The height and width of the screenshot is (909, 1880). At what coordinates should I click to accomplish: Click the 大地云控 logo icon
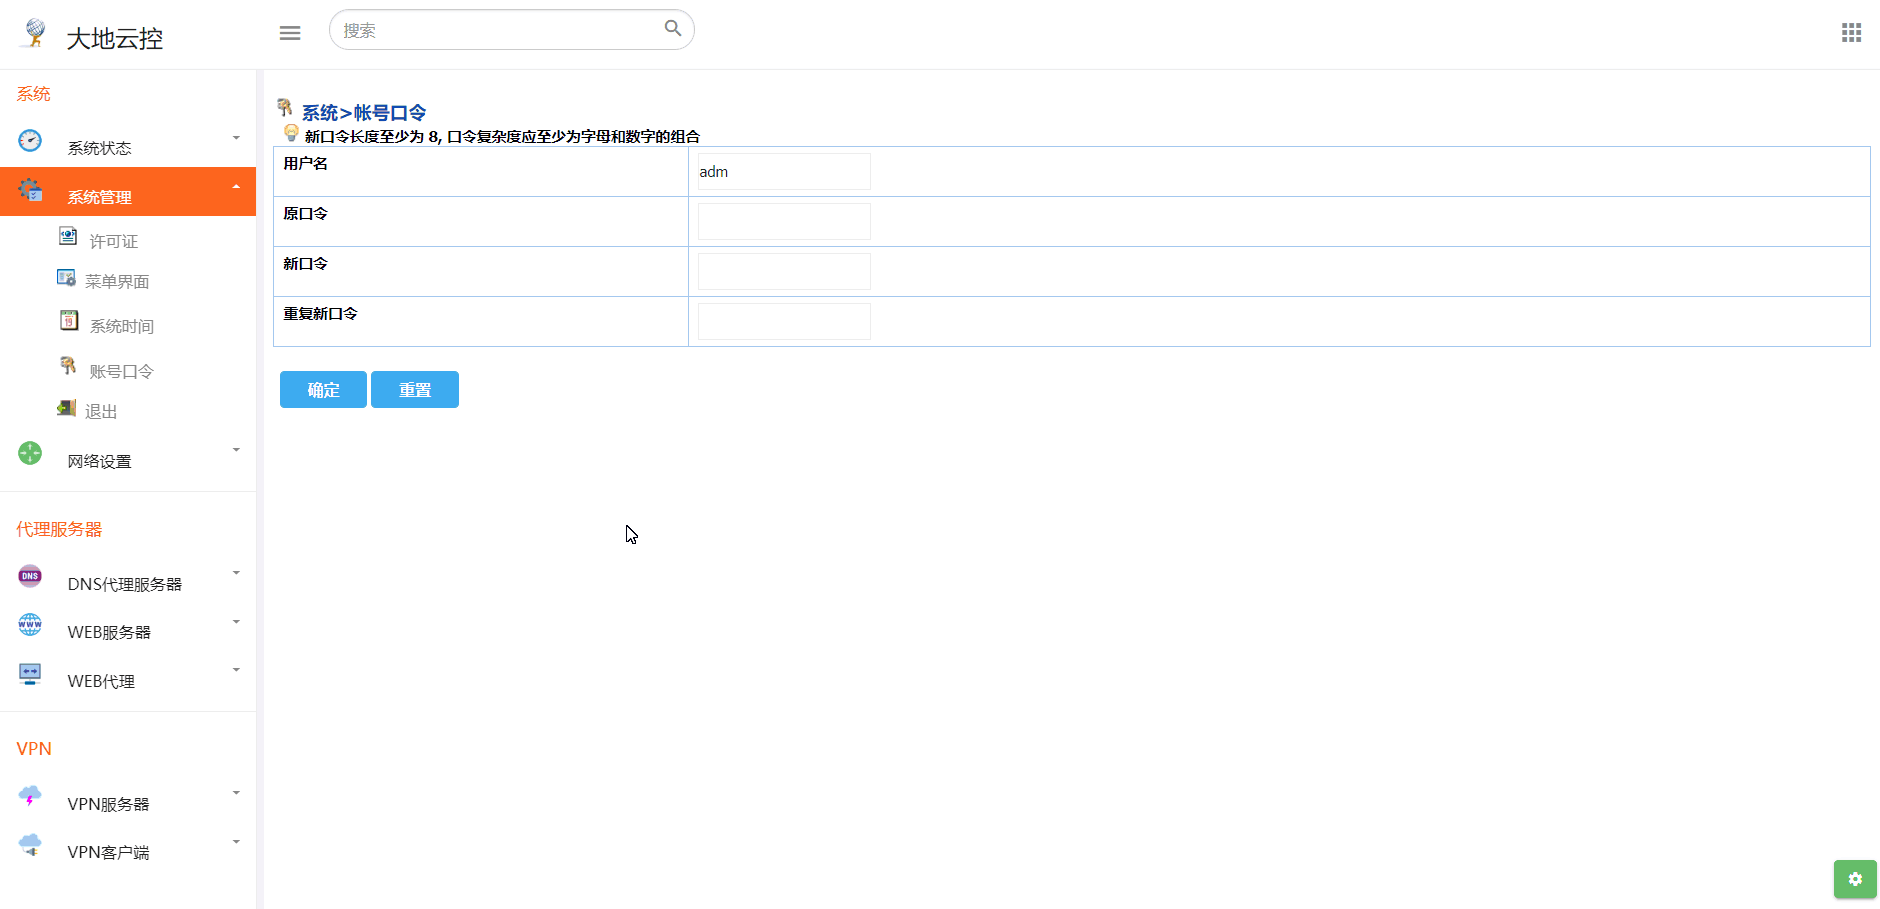[x=34, y=33]
